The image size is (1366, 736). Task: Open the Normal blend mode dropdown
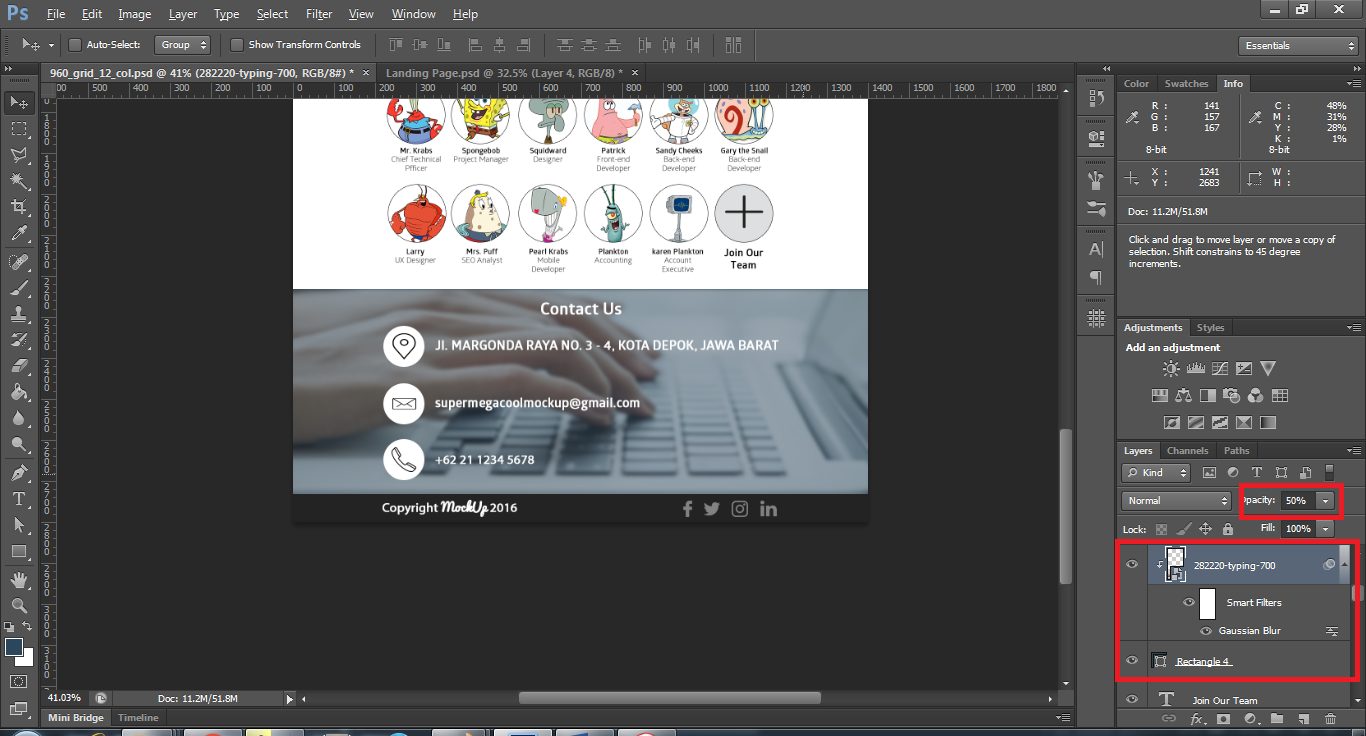[x=1176, y=500]
